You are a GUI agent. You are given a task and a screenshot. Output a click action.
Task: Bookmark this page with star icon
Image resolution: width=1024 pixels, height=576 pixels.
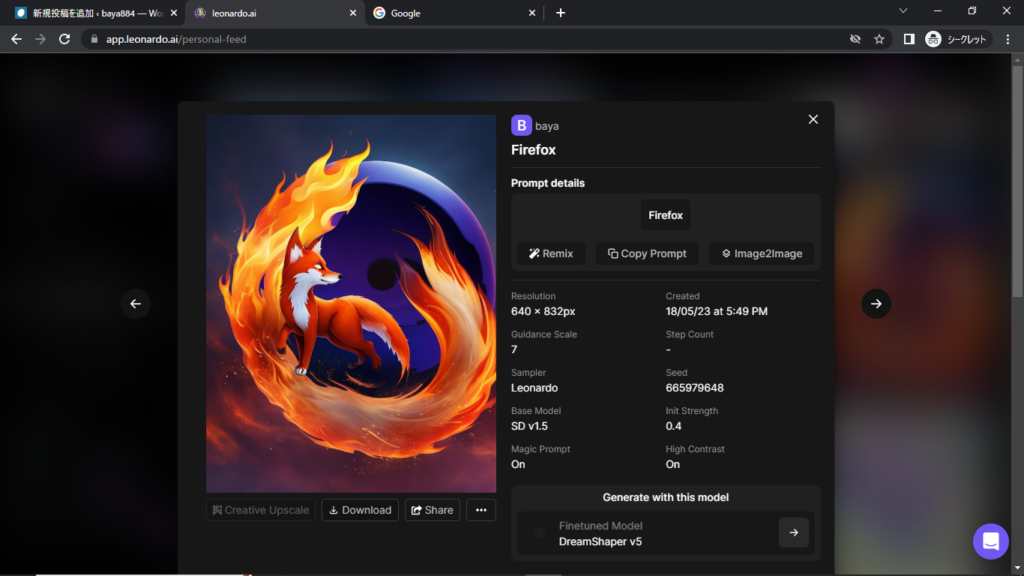[x=879, y=39]
